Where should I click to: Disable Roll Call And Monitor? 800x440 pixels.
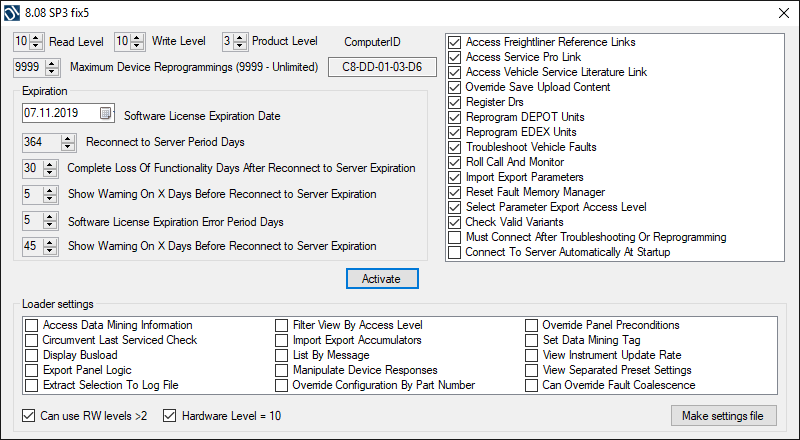tap(455, 162)
